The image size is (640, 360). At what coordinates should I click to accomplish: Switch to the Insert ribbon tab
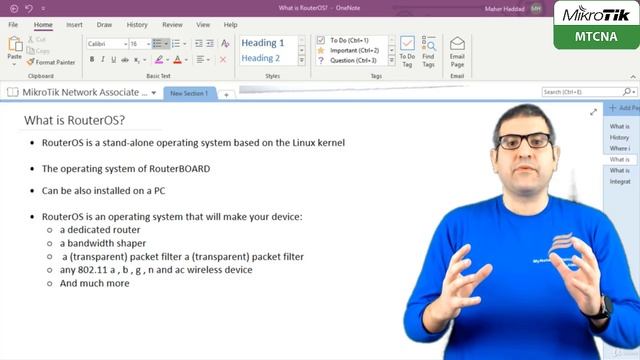coord(74,24)
